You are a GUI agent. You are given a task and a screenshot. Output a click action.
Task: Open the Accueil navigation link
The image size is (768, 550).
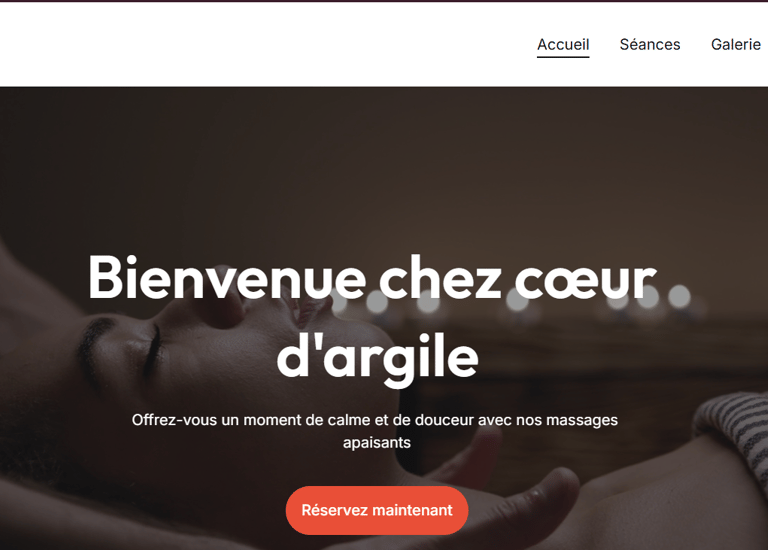click(x=563, y=45)
